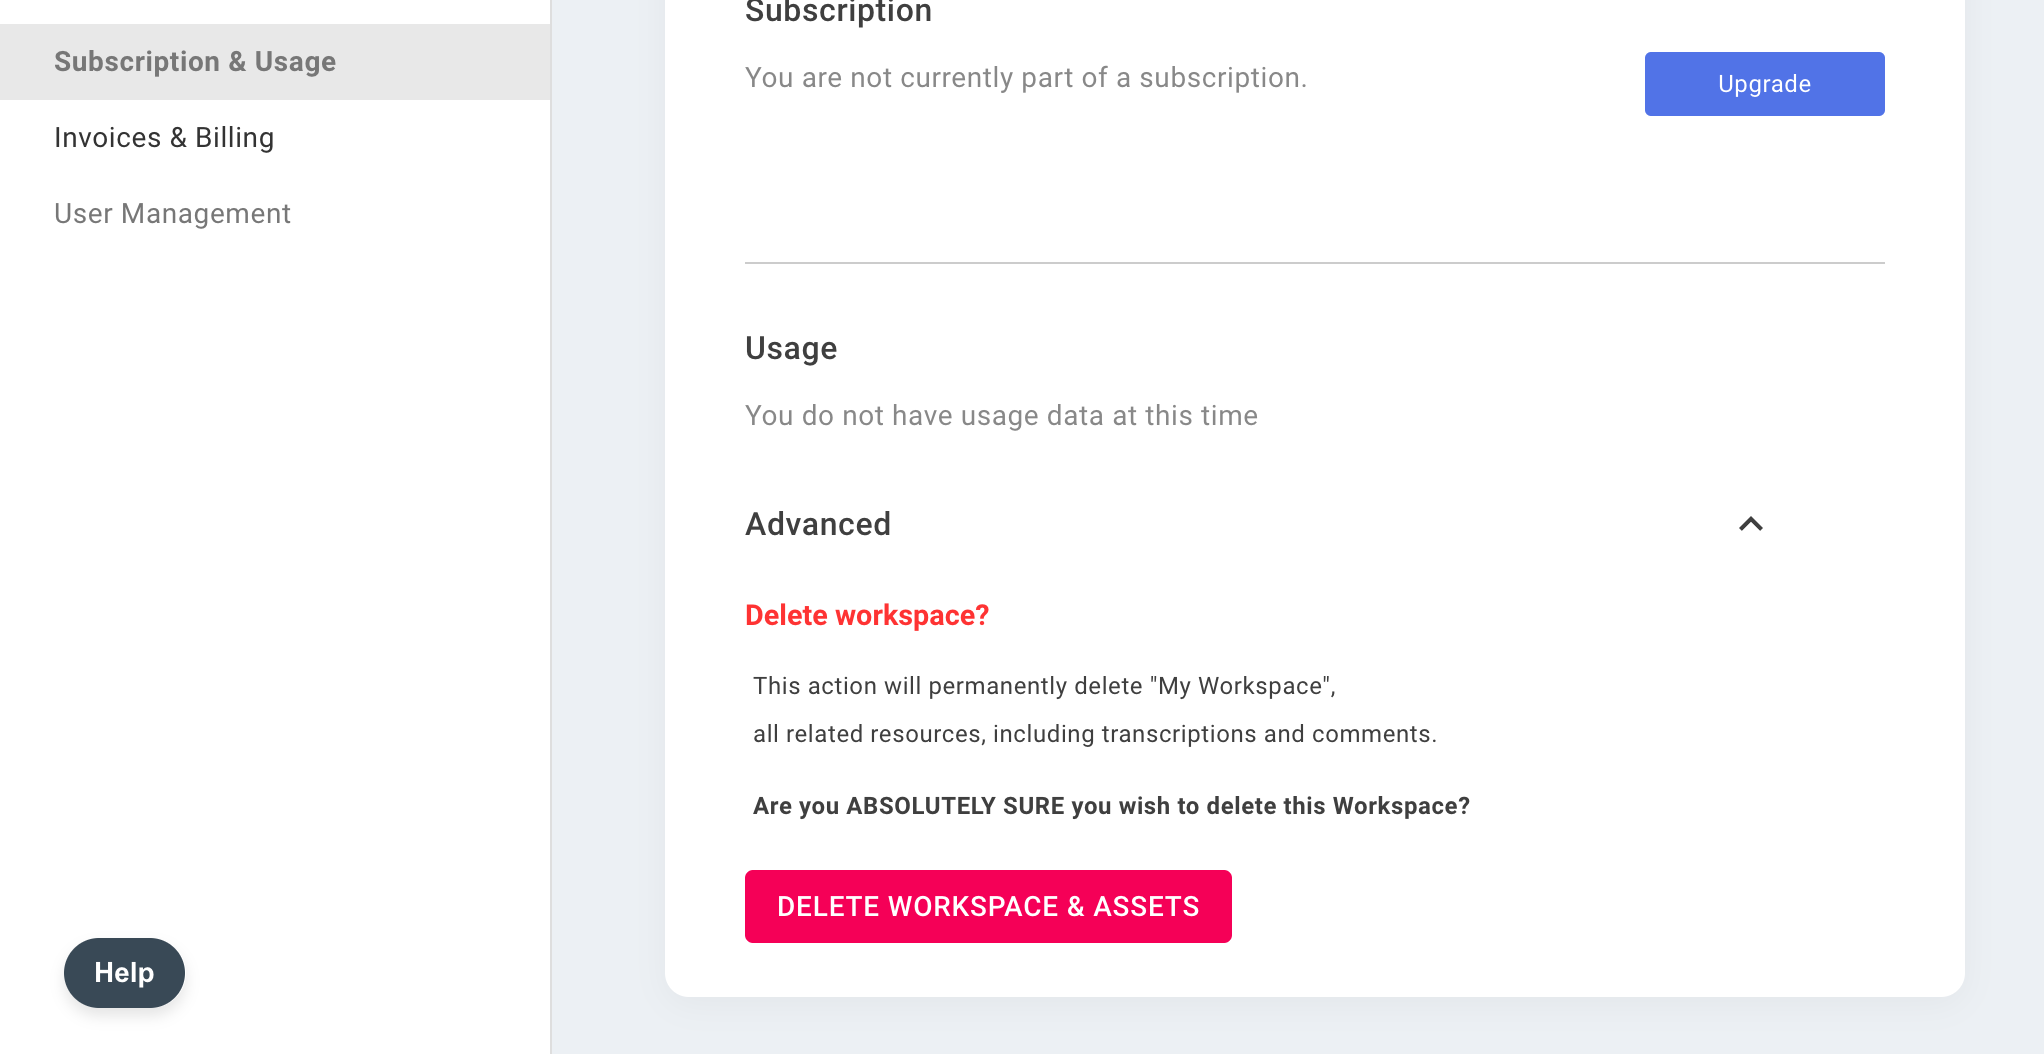Click the Usage heading
2044x1054 pixels.
[790, 347]
